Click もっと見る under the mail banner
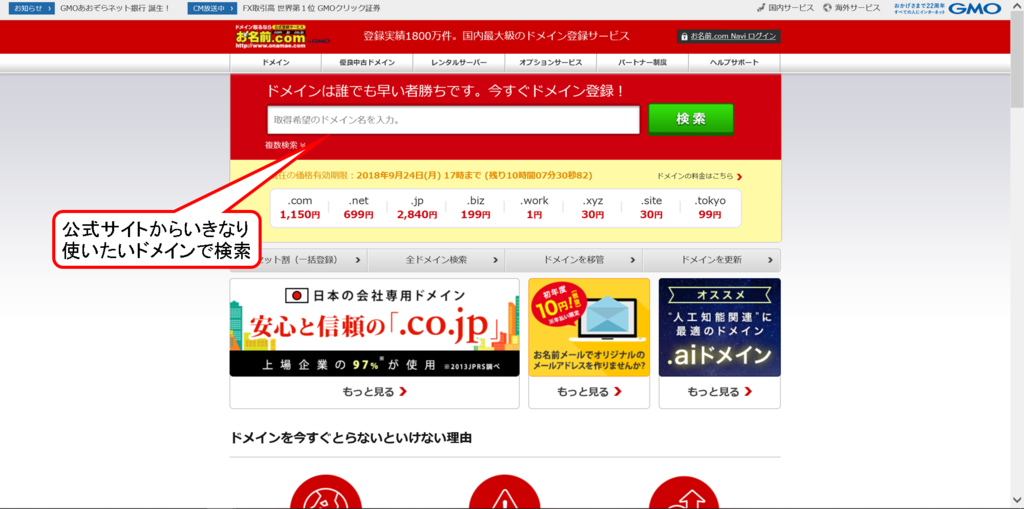The width and height of the screenshot is (1024, 509). click(x=589, y=392)
